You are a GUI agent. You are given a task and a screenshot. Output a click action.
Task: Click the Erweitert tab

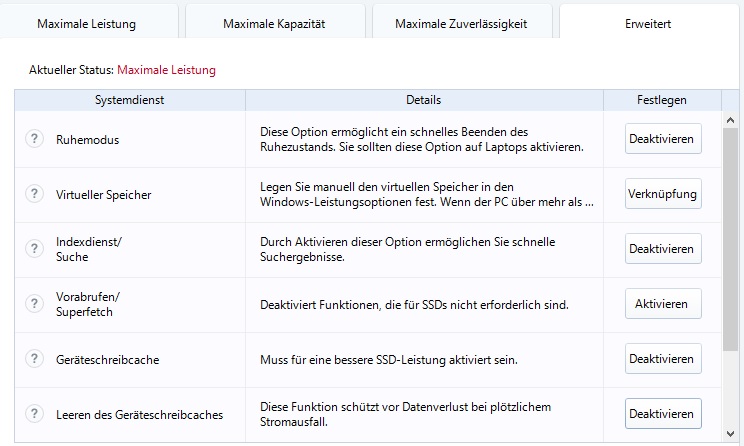pyautogui.click(x=648, y=23)
